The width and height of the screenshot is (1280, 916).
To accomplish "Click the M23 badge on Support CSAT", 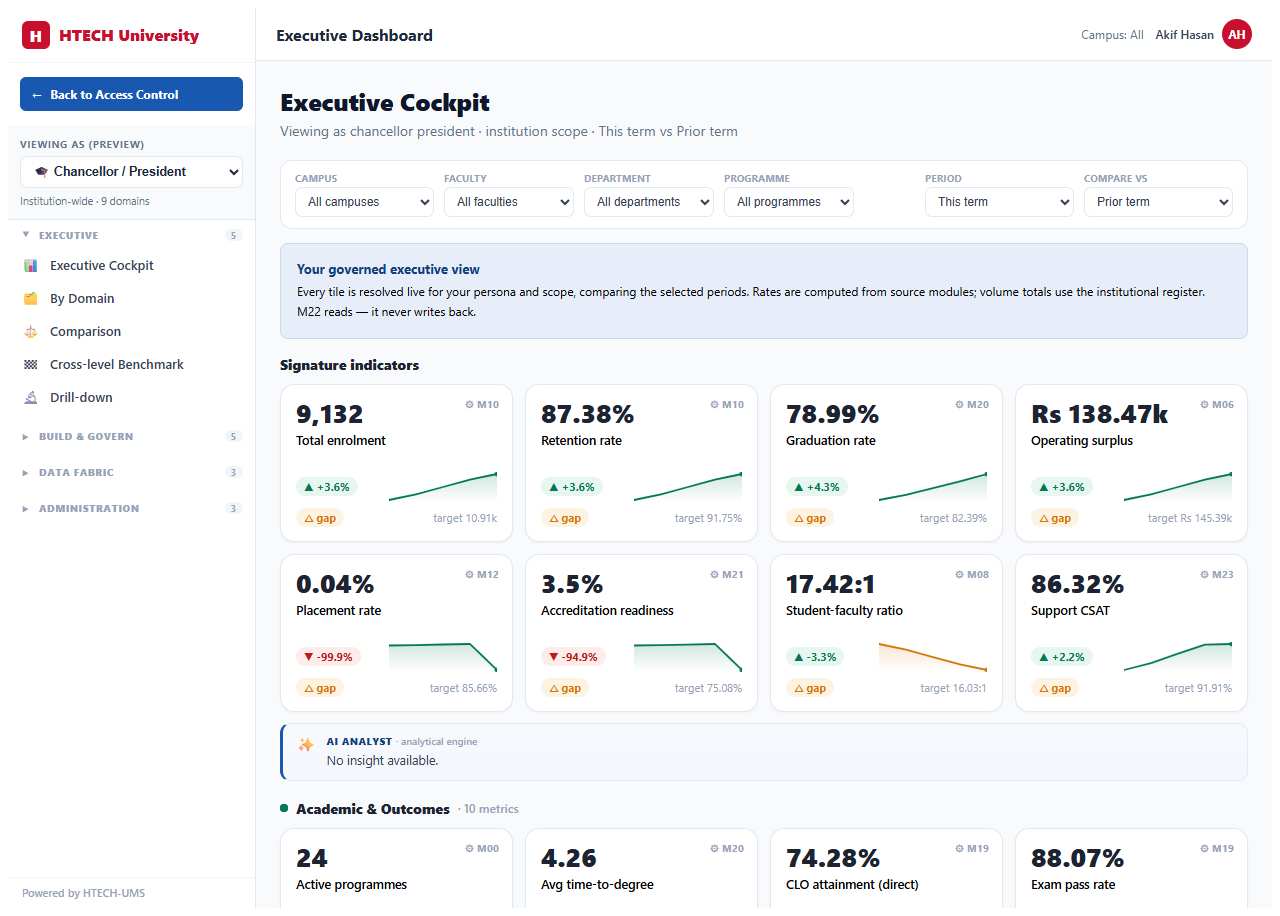I will 1217,575.
